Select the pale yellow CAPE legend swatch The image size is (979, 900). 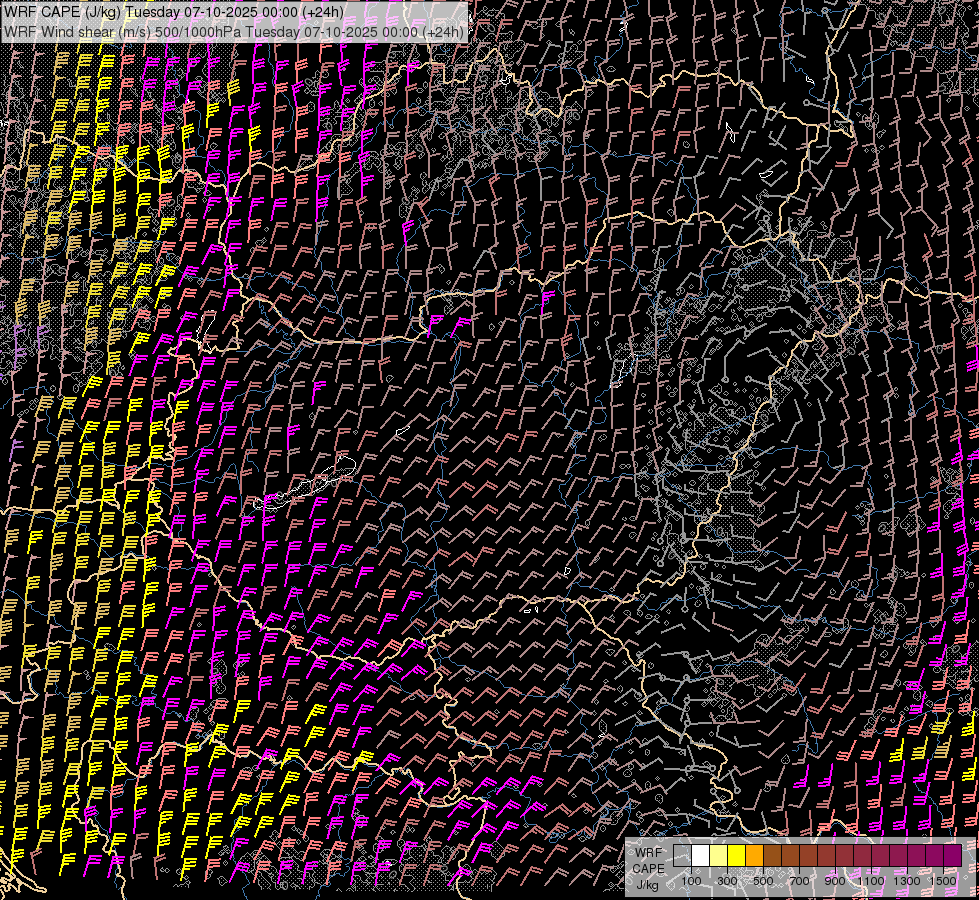coord(718,856)
